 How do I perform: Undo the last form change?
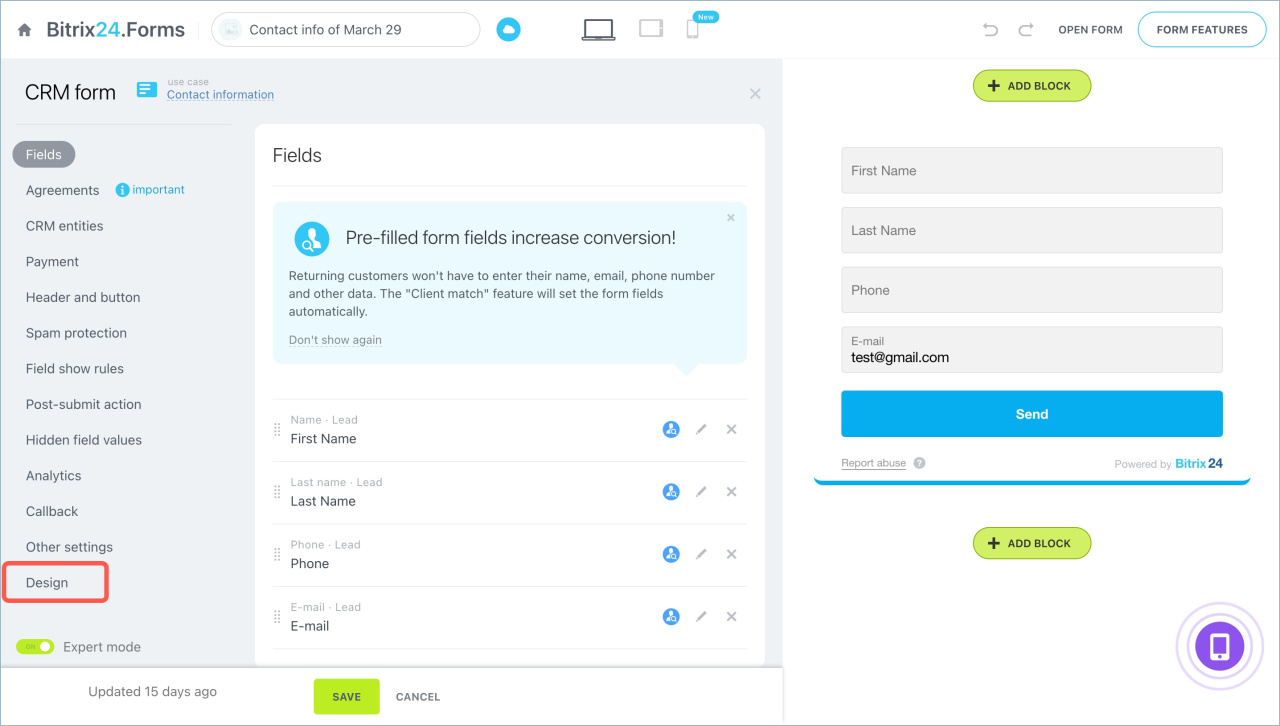tap(990, 30)
